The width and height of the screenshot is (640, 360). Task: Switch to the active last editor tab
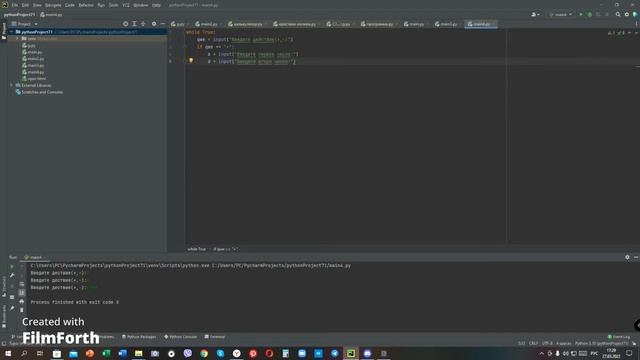point(481,24)
